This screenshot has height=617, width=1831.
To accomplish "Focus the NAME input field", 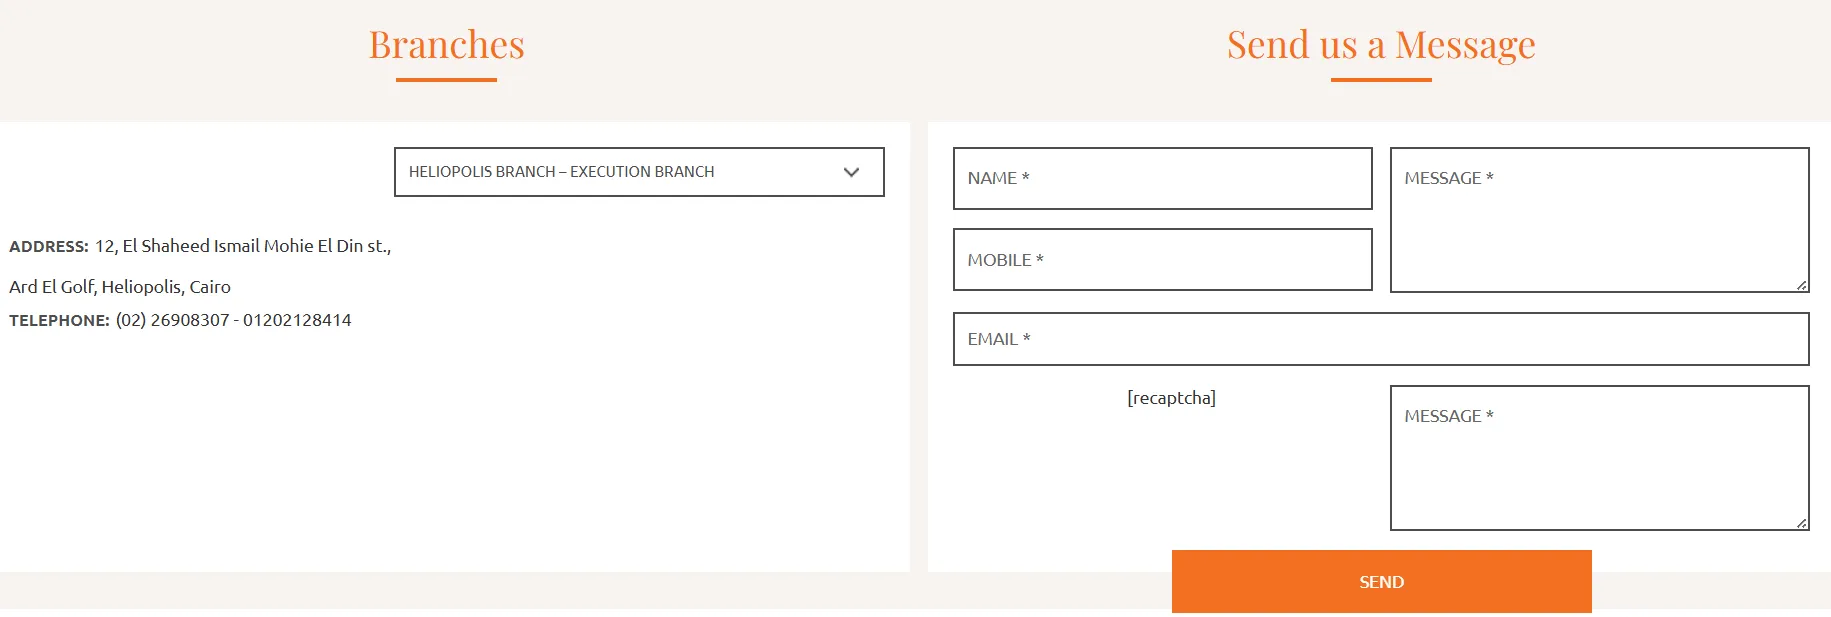I will tap(1162, 179).
